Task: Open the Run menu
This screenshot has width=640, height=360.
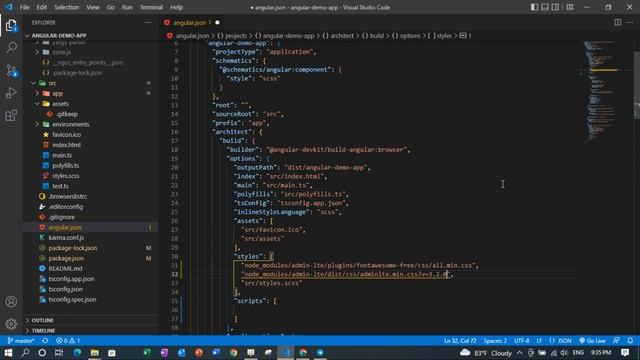Action: pyautogui.click(x=127, y=7)
